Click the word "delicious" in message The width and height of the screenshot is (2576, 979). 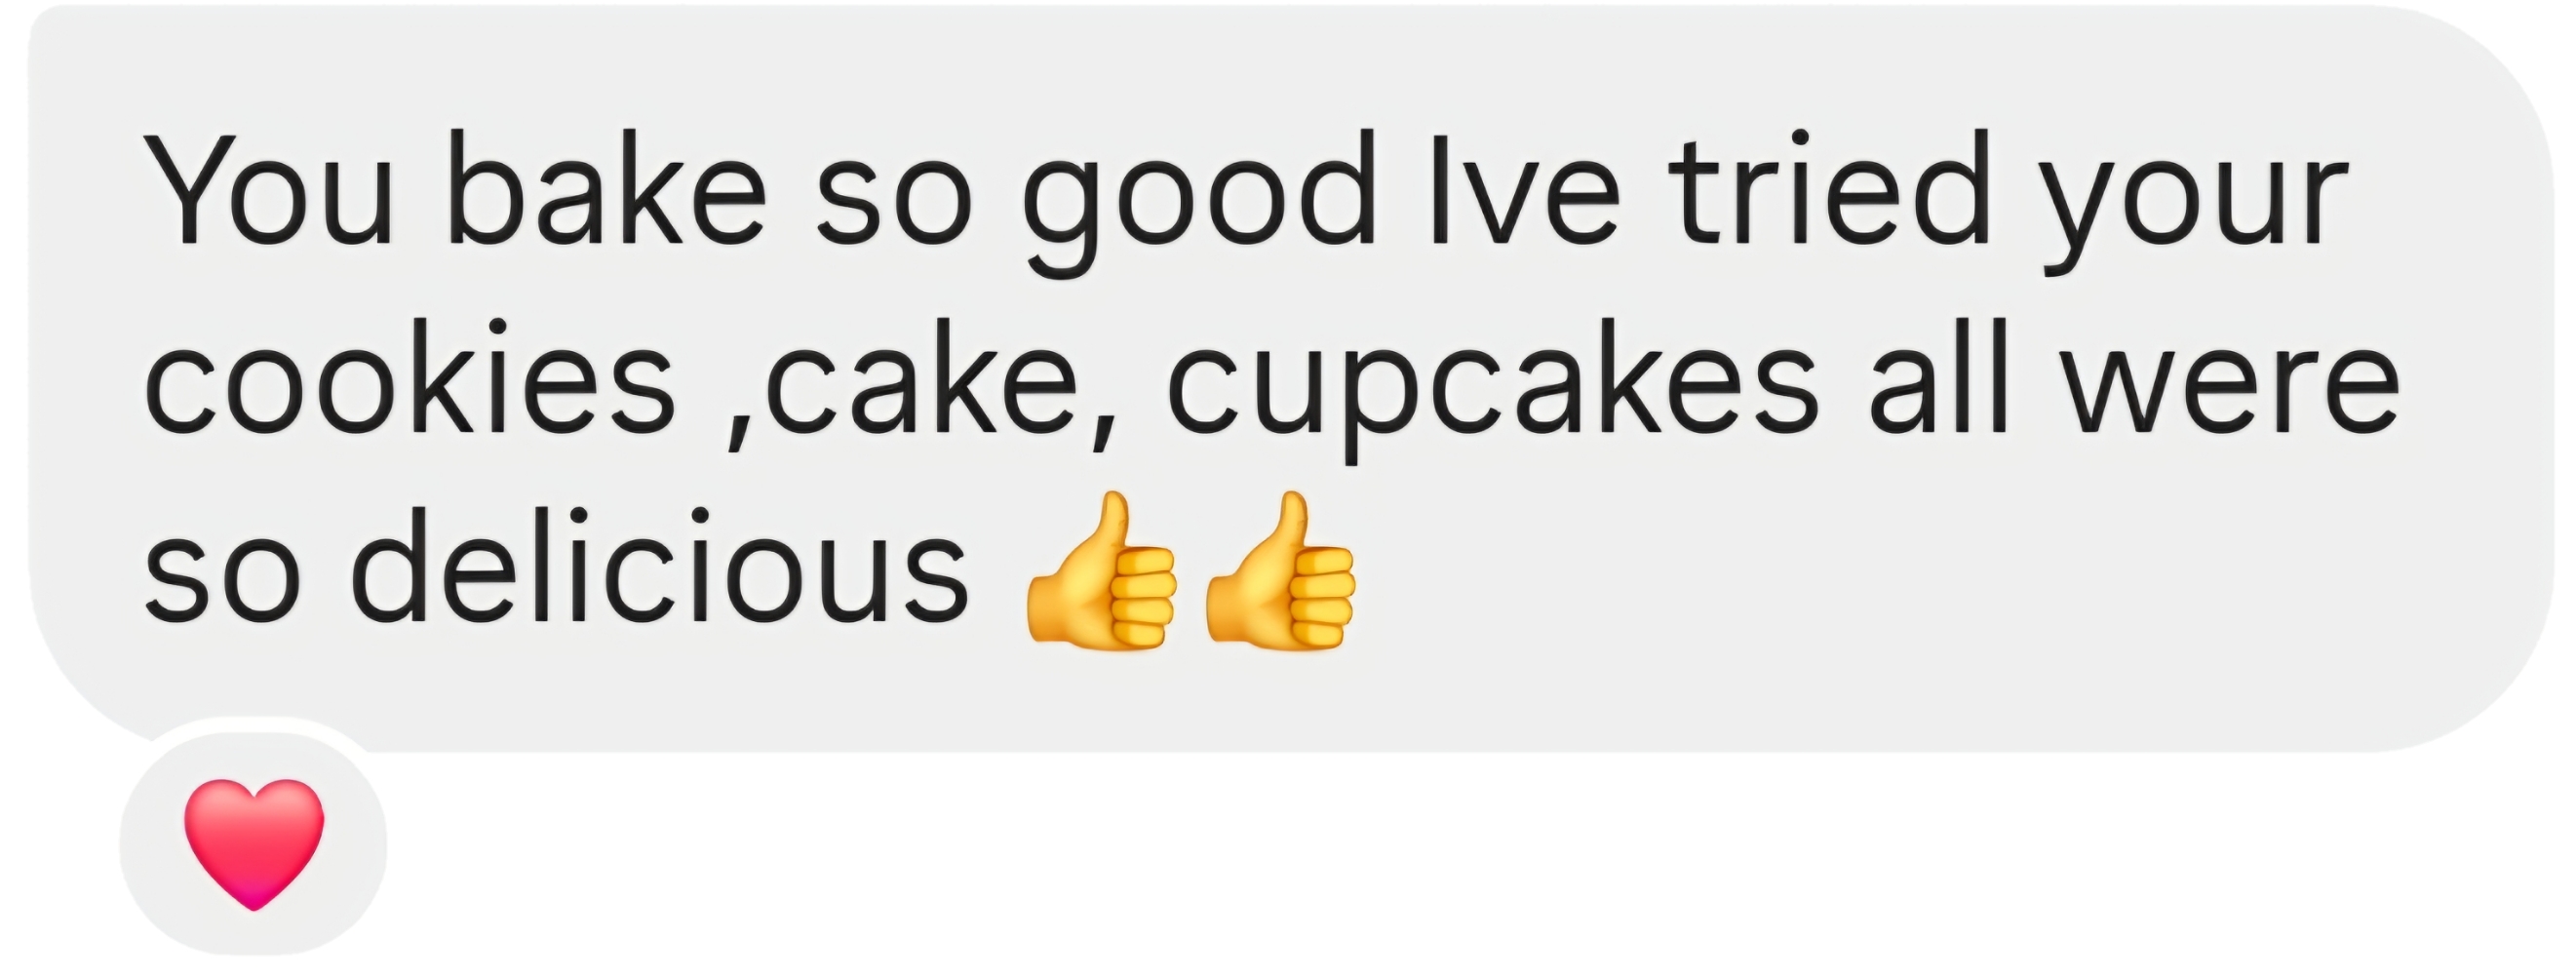(661, 565)
